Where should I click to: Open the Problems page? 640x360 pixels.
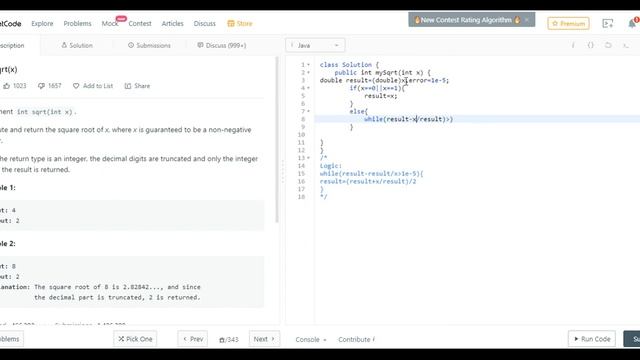coord(77,24)
